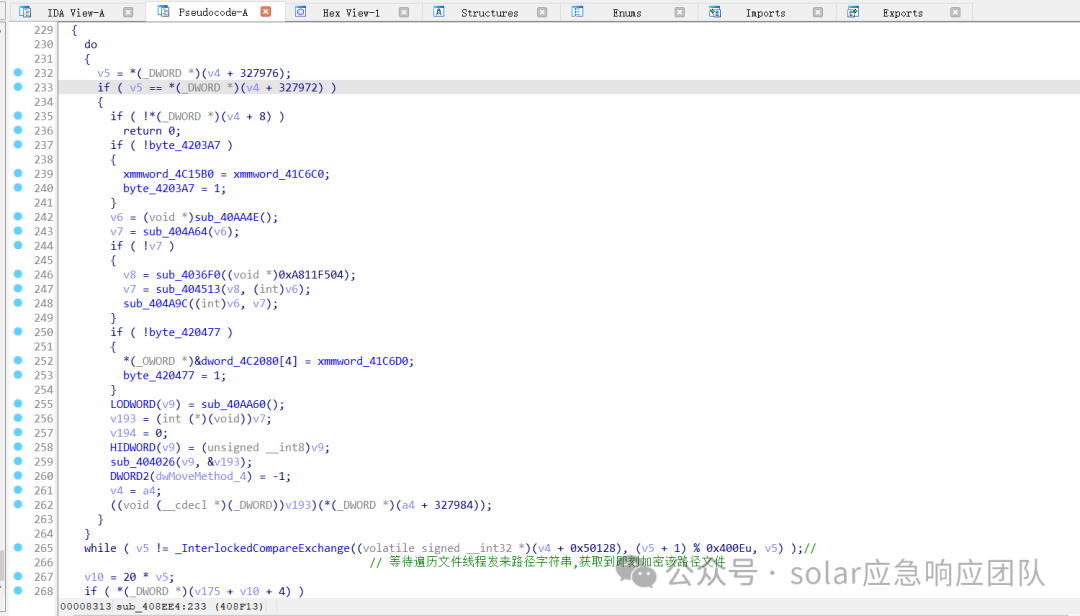Screen dimensions: 1080x616
Task: Click function name sub_404026 on line 259
Action: (x=143, y=462)
